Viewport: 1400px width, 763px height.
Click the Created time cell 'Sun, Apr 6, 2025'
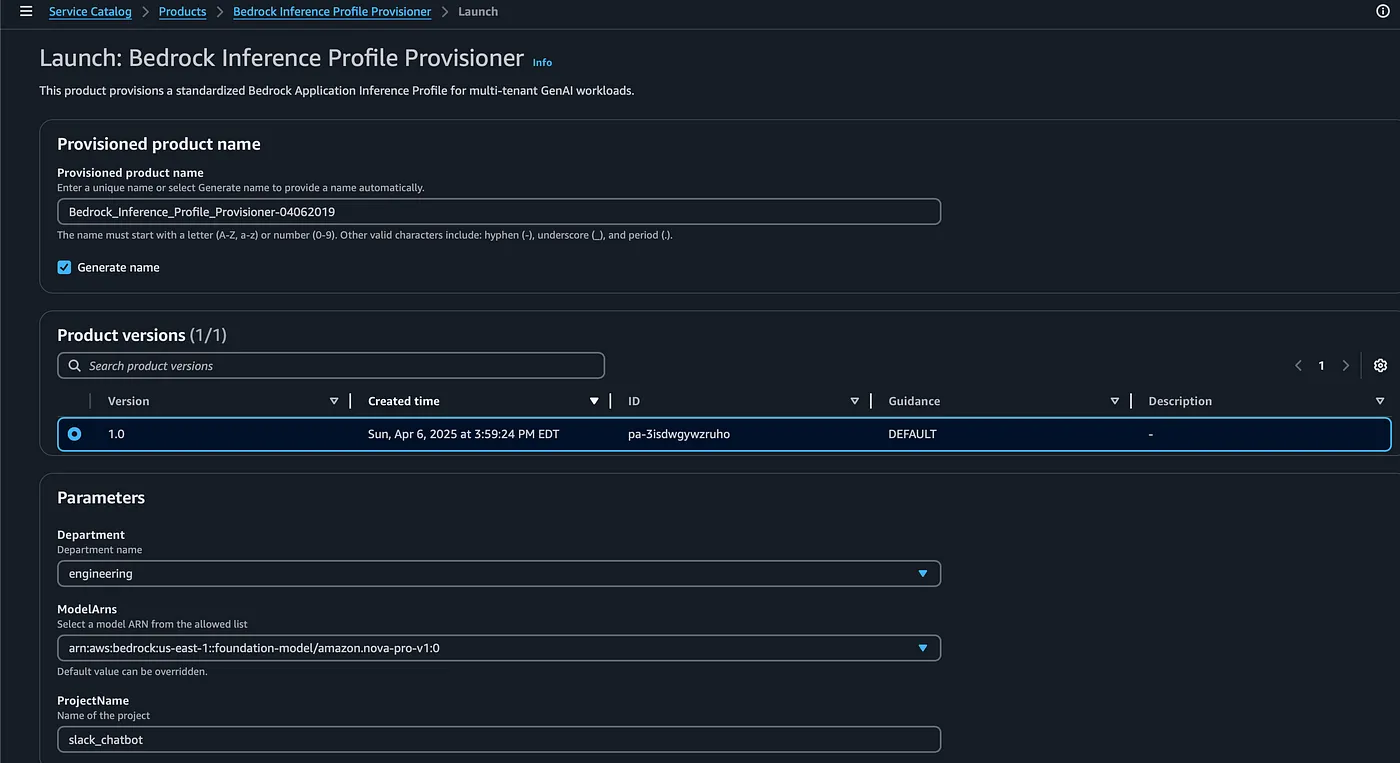[463, 435]
